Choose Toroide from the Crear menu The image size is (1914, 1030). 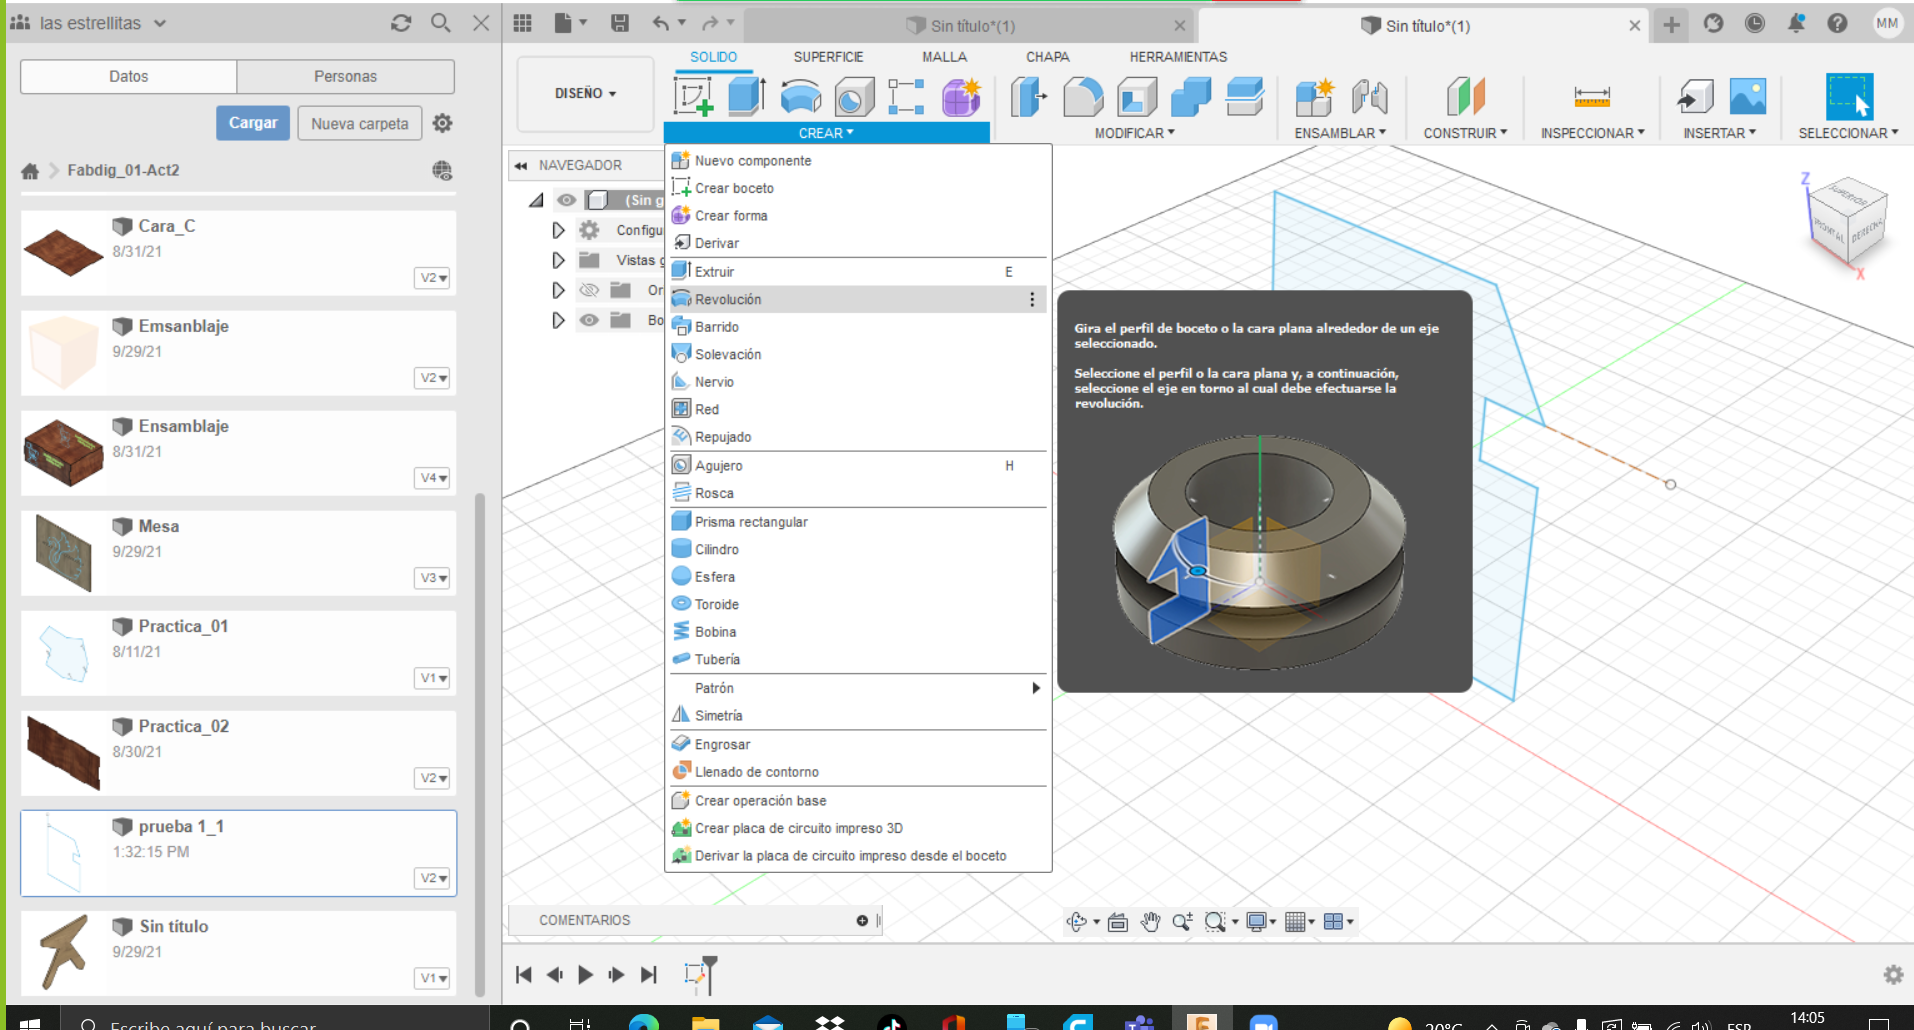(x=858, y=605)
